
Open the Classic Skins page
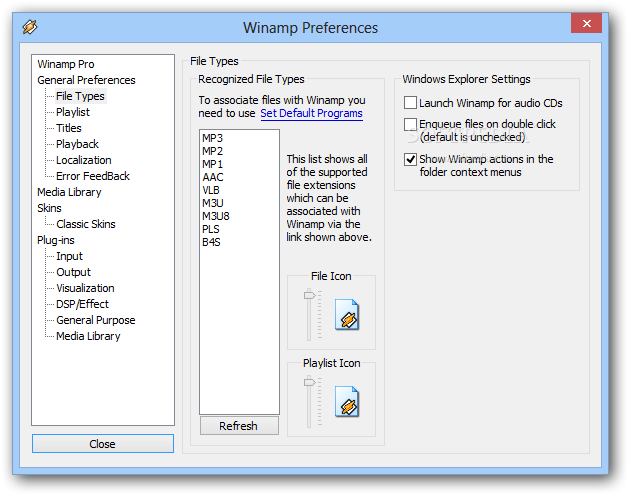coord(85,224)
